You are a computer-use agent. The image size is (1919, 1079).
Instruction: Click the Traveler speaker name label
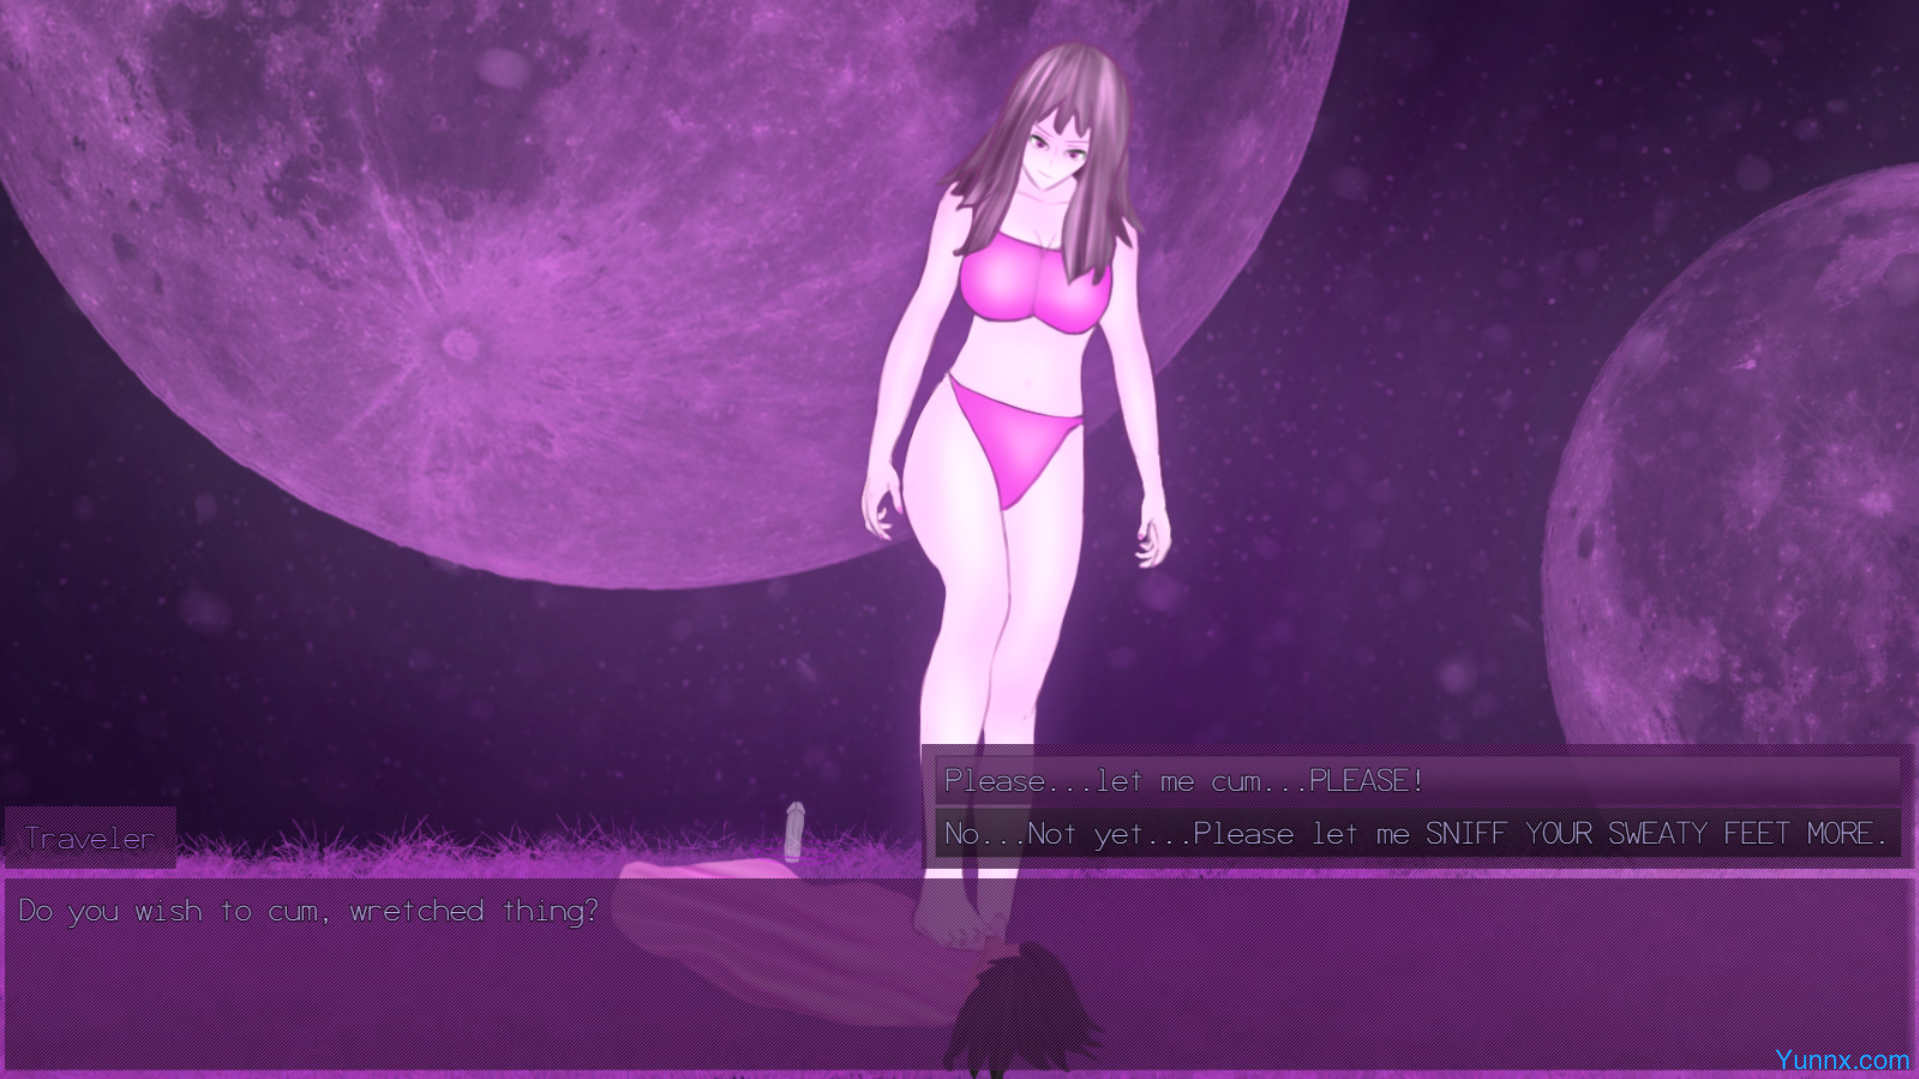(90, 838)
